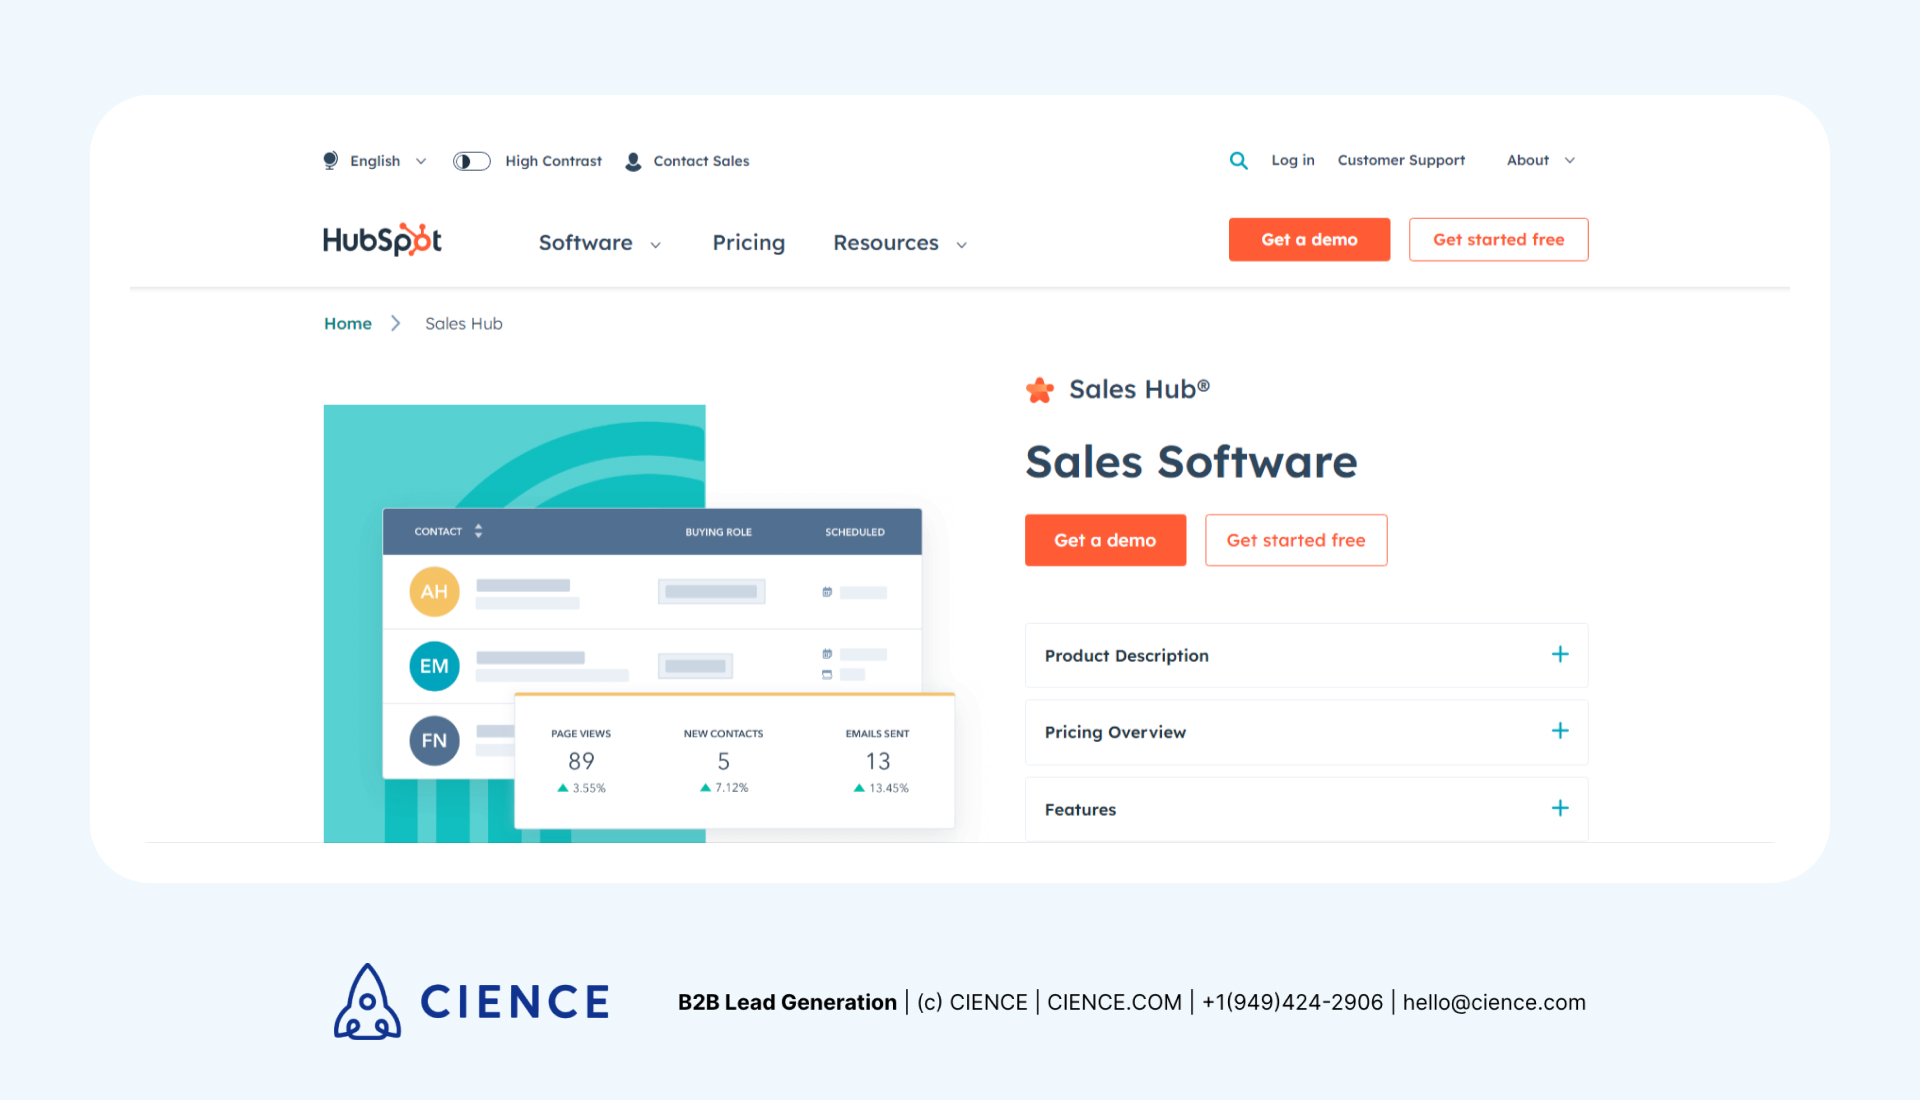Toggle the High Contrast switch
1920x1100 pixels.
471,160
